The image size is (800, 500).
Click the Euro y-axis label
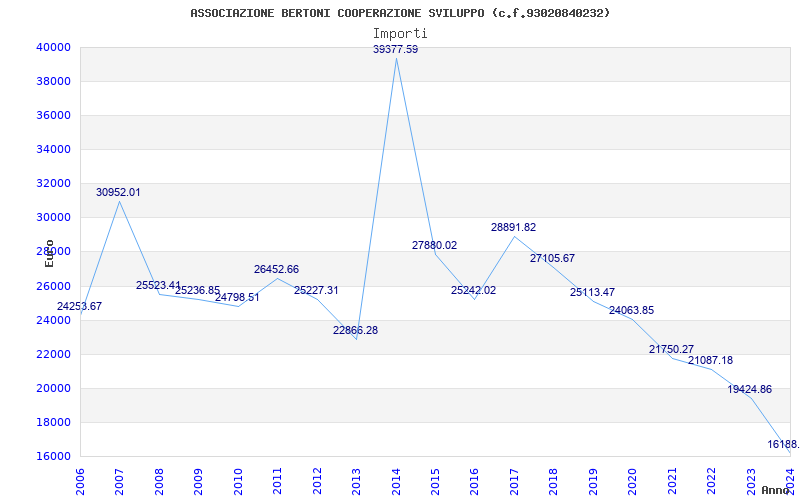click(x=49, y=253)
